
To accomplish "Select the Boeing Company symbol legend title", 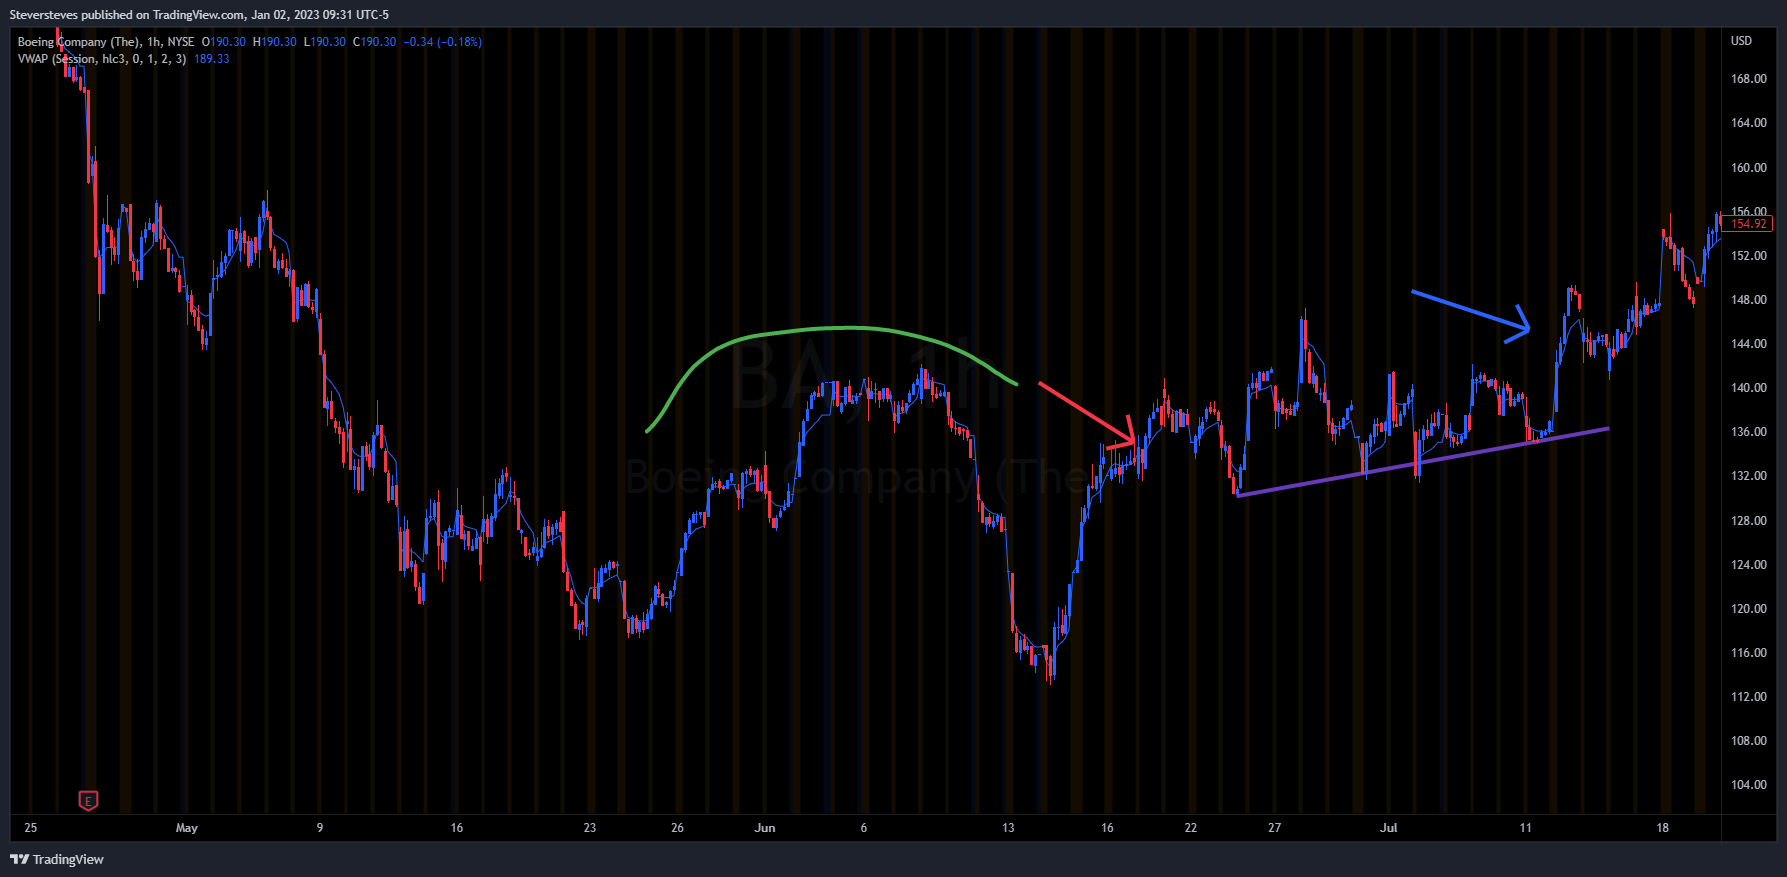I will 106,42.
